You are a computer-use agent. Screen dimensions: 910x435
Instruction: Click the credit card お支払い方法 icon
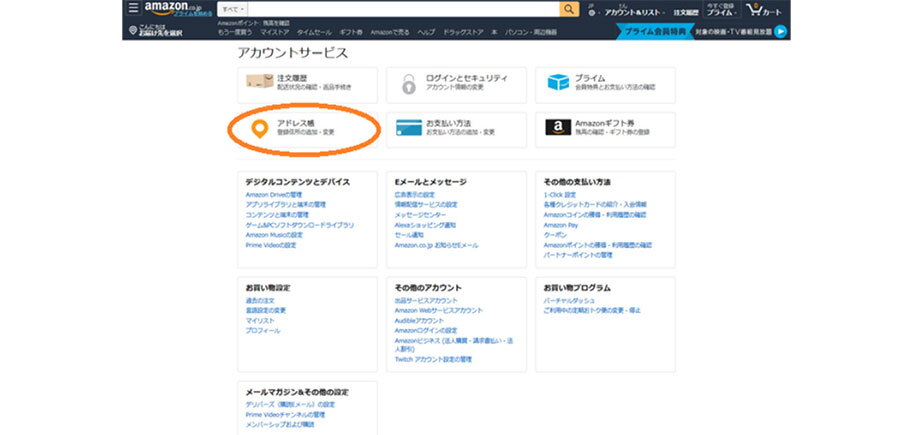(409, 128)
